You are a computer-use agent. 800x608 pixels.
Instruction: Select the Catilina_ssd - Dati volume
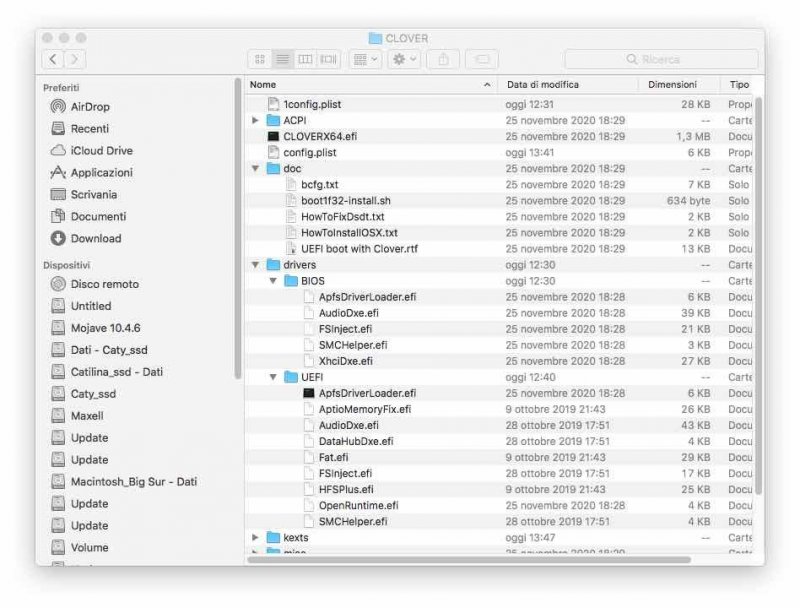107,371
